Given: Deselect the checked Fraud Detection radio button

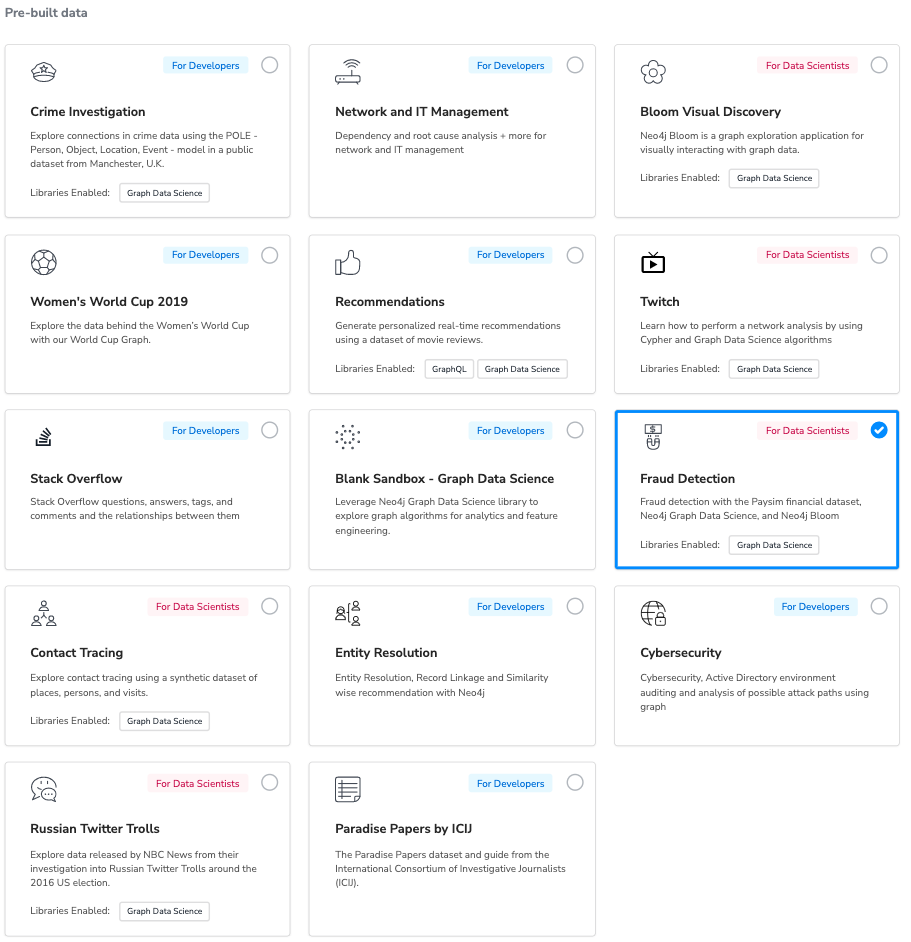Looking at the screenshot, I should point(879,430).
